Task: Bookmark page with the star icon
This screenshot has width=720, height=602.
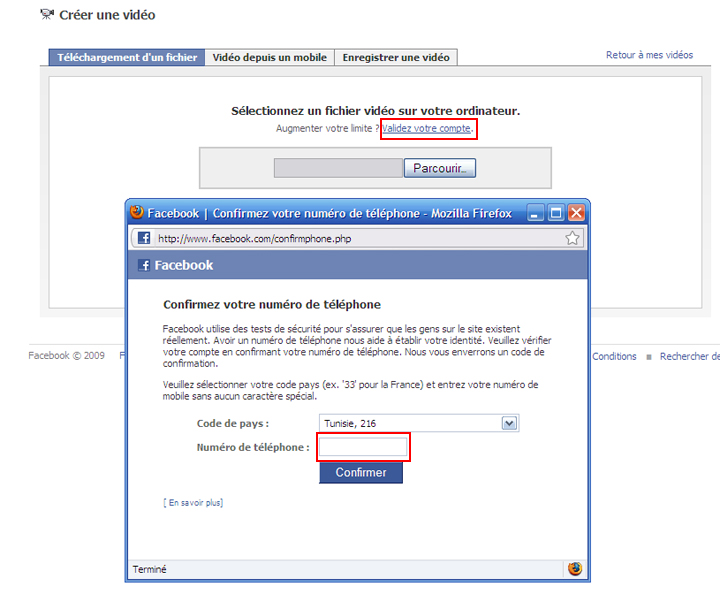Action: tap(572, 238)
